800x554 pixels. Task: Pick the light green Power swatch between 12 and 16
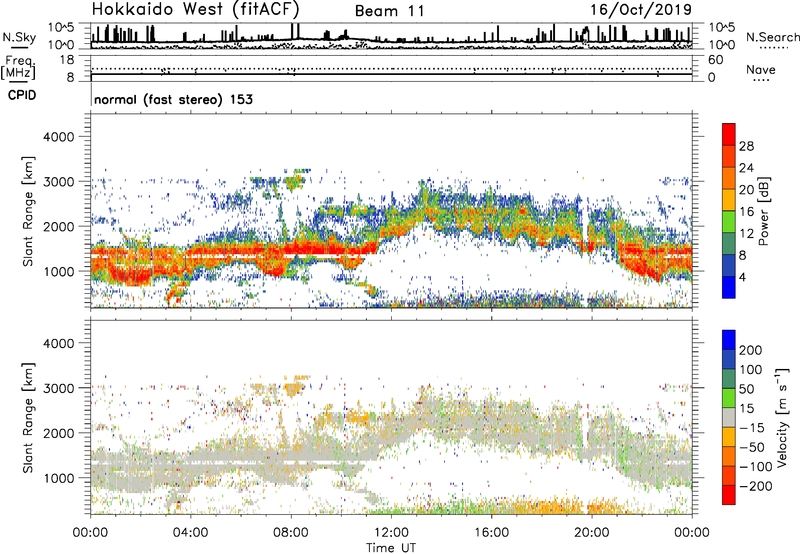729,222
